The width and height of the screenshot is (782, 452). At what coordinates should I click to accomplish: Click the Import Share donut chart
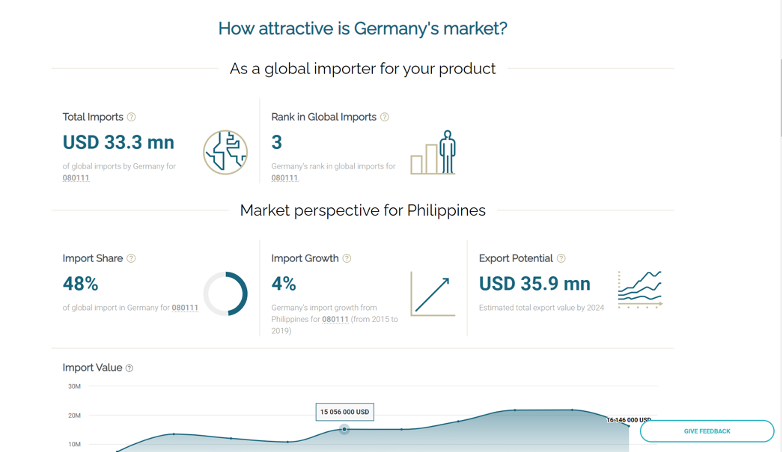click(x=225, y=294)
